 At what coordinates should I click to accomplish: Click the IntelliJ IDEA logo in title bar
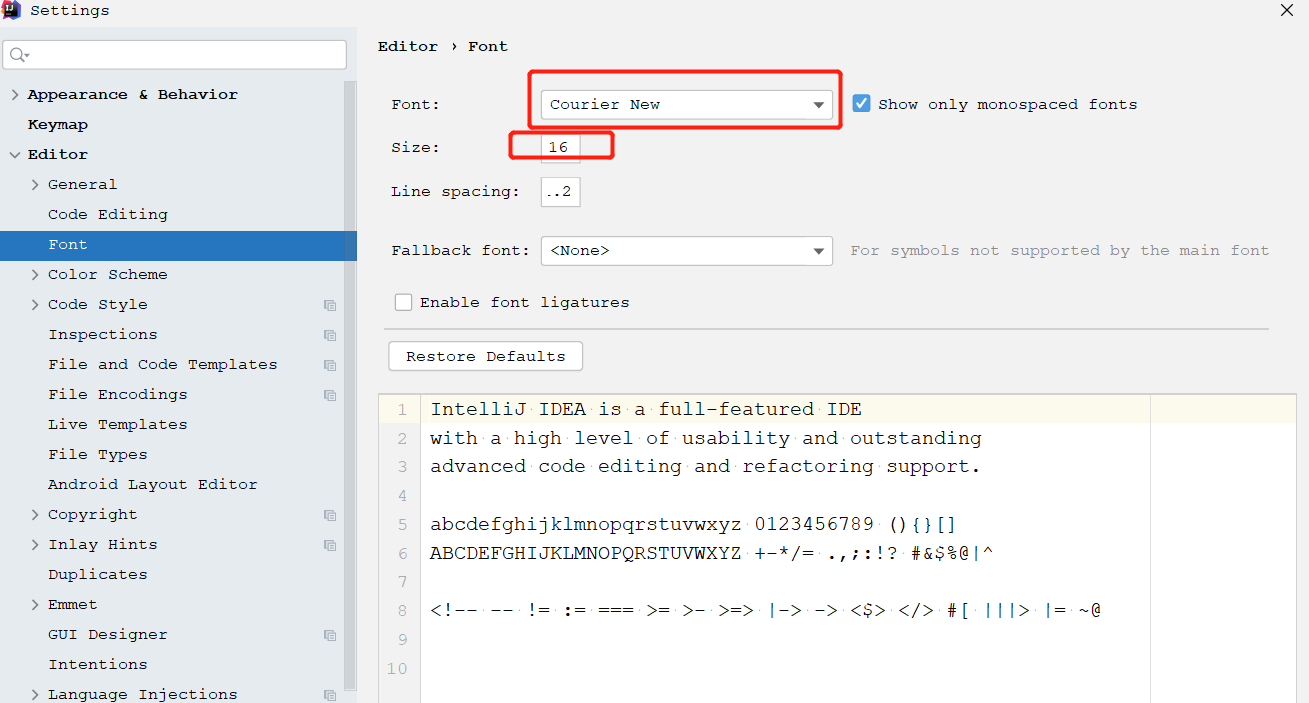click(12, 11)
